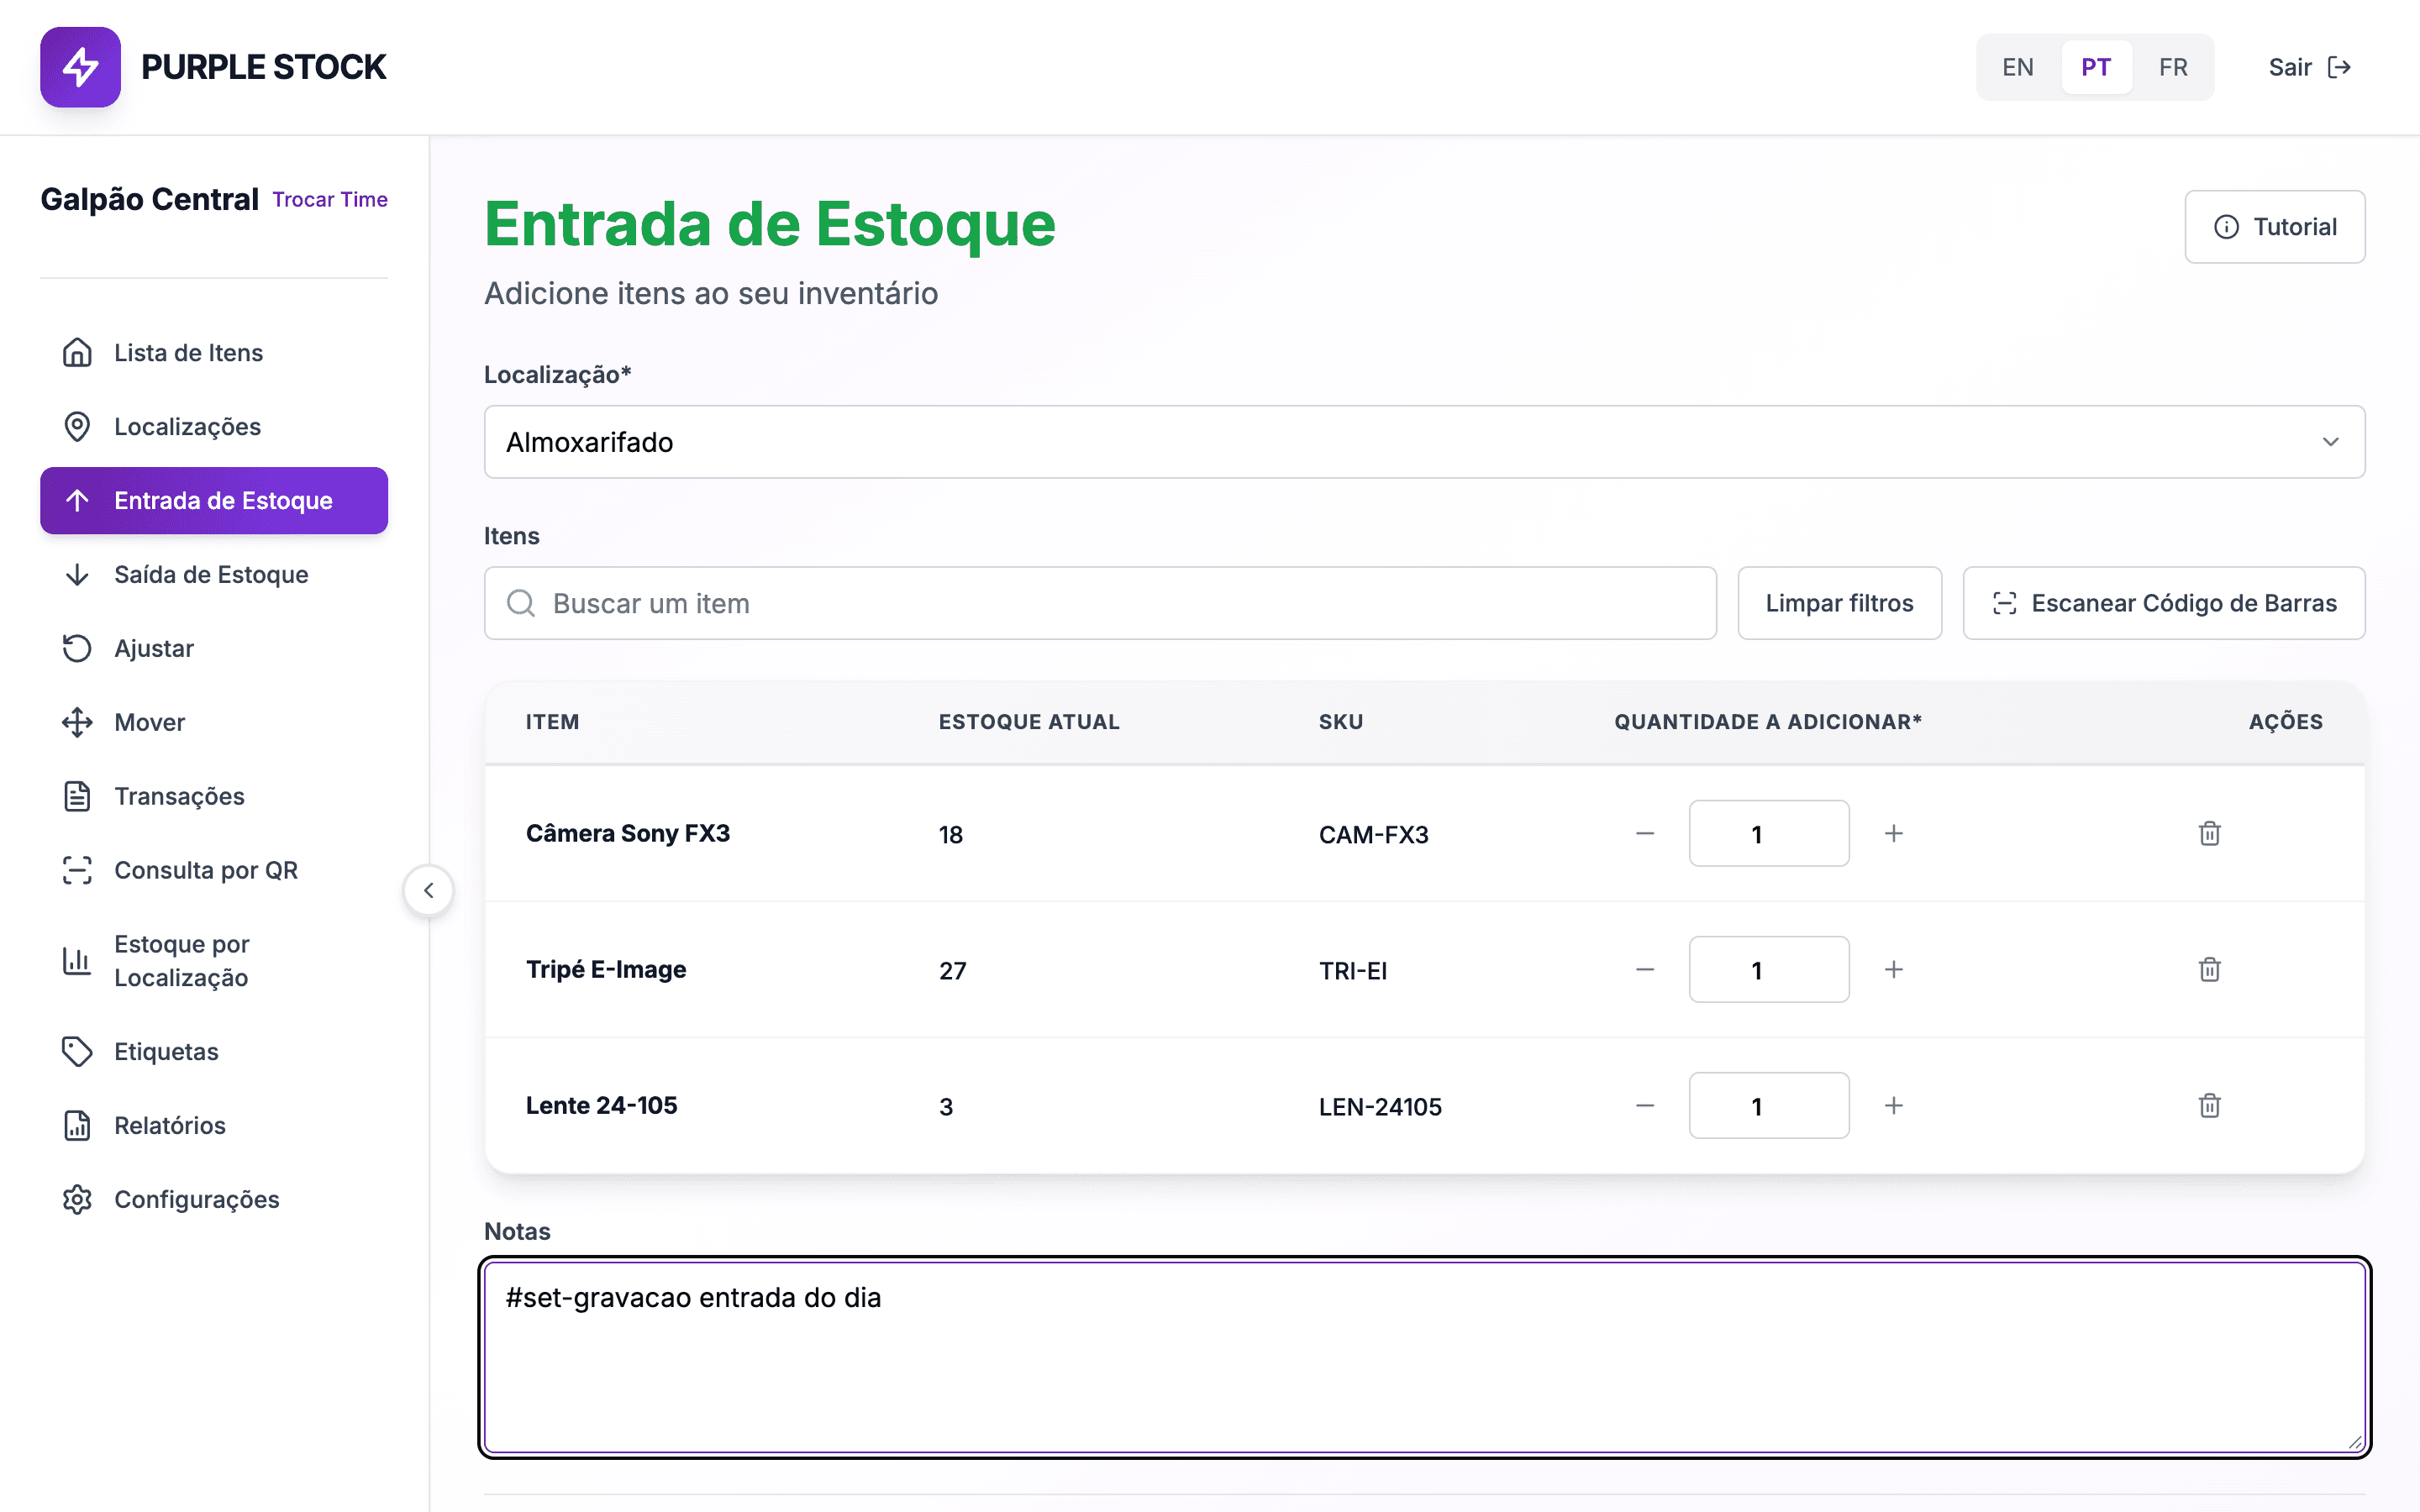This screenshot has width=2420, height=1512.
Task: Click Limpar filtros button
Action: 1839,603
